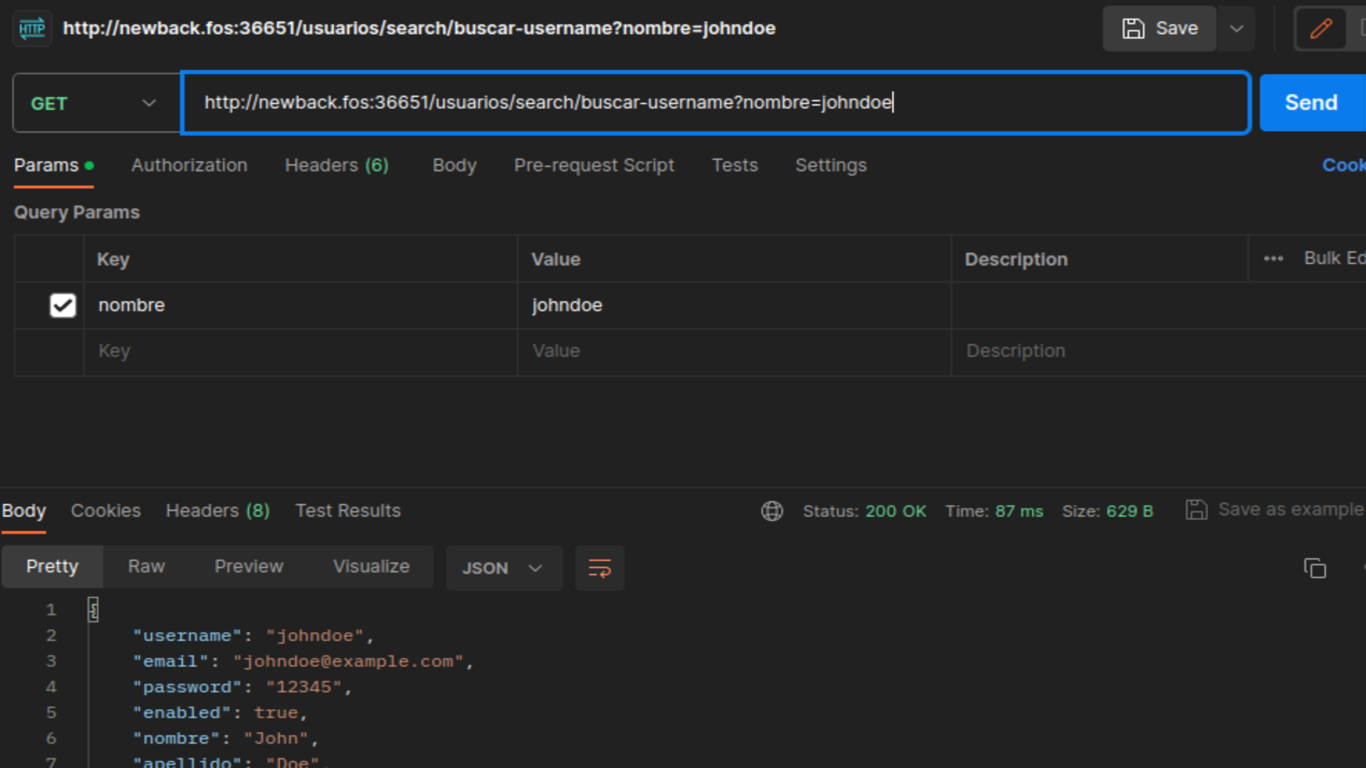The width and height of the screenshot is (1366, 768).
Task: Select the Raw response view
Action: point(146,566)
